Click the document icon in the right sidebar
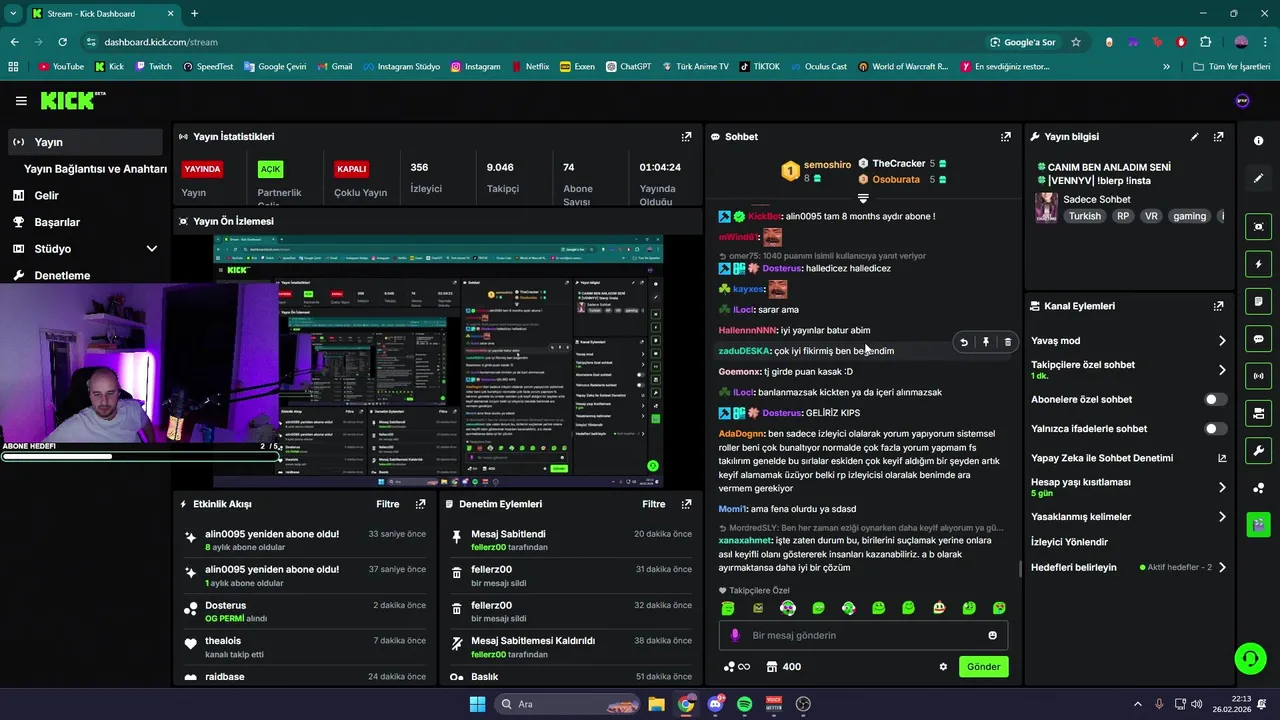The image size is (1280, 720). click(1258, 301)
